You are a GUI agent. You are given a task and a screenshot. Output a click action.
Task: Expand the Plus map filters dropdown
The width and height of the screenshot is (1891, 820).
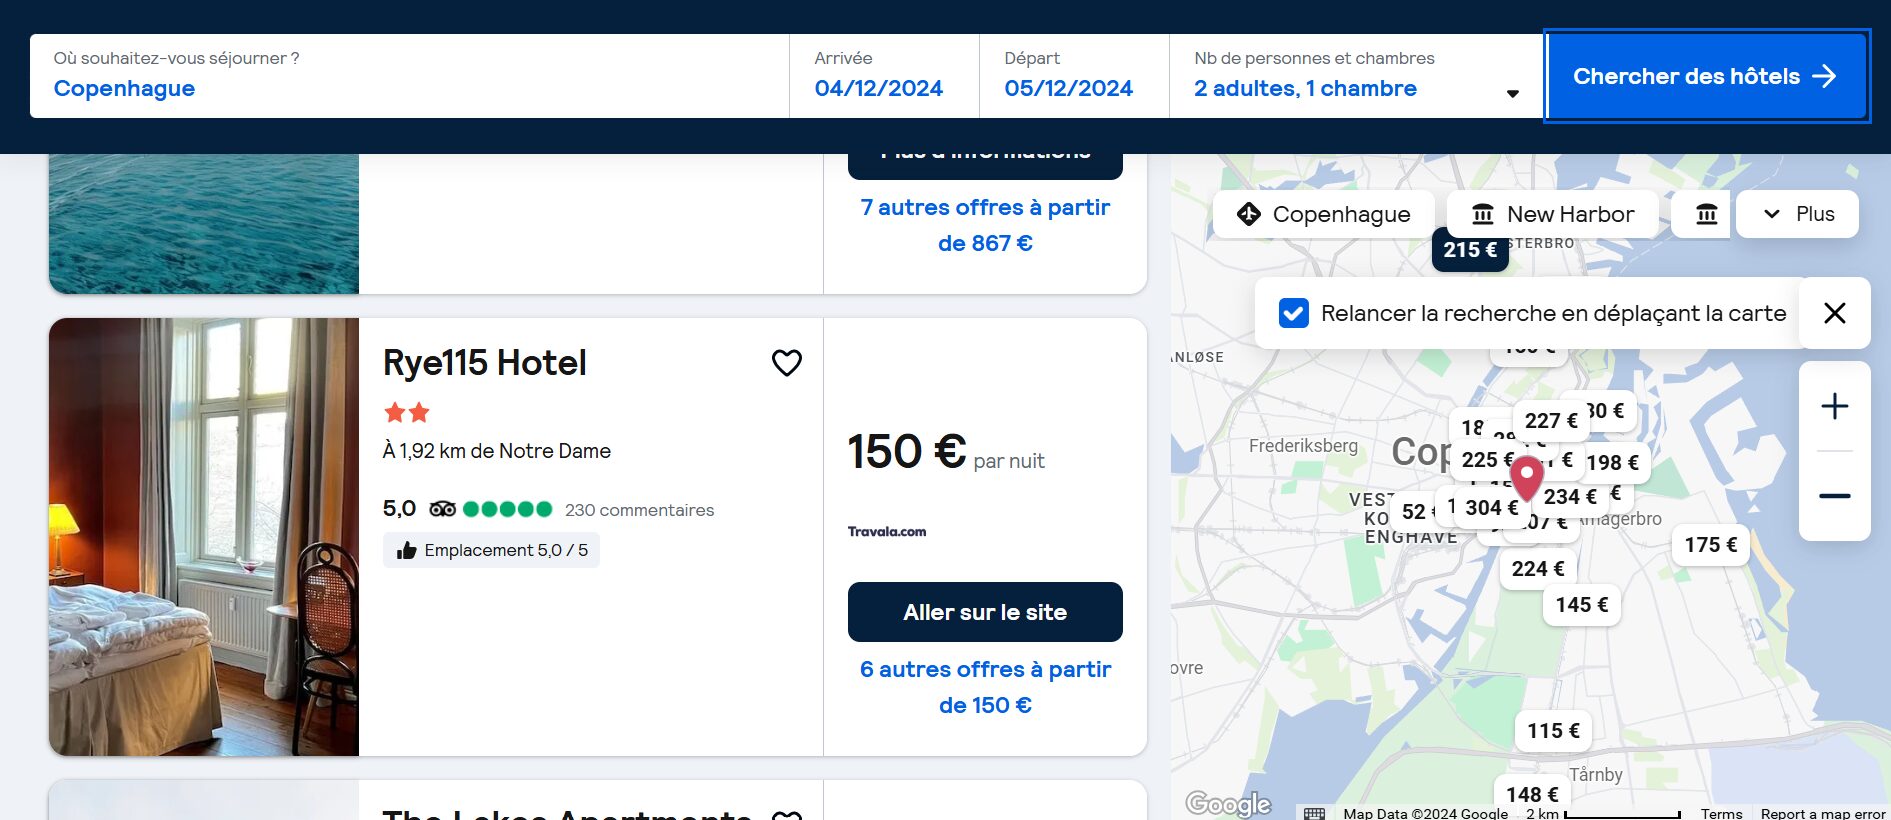click(x=1797, y=214)
